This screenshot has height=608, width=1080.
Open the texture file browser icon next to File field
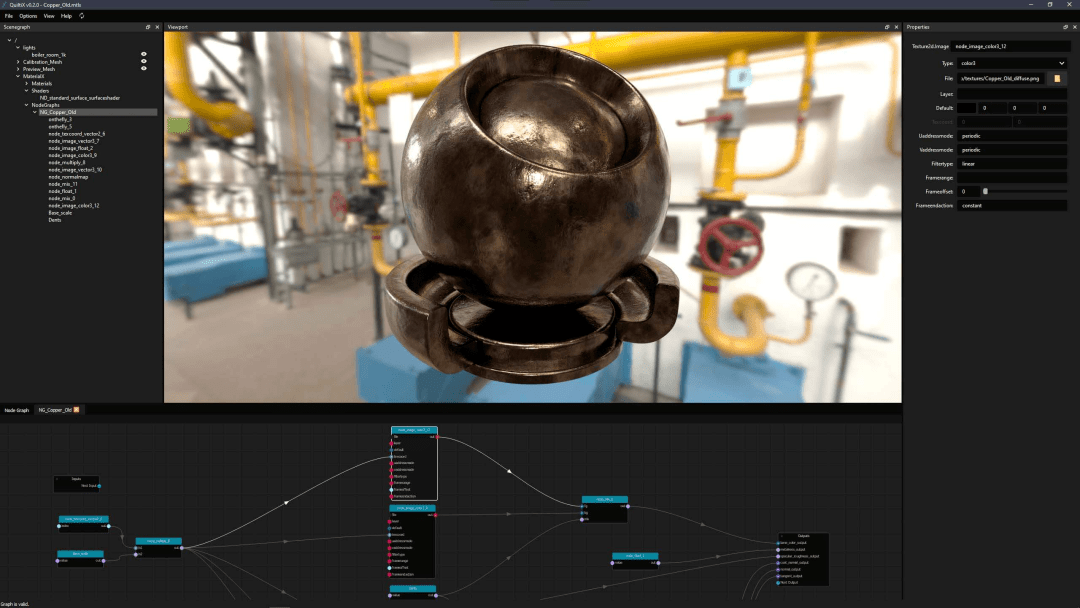(x=1056, y=78)
